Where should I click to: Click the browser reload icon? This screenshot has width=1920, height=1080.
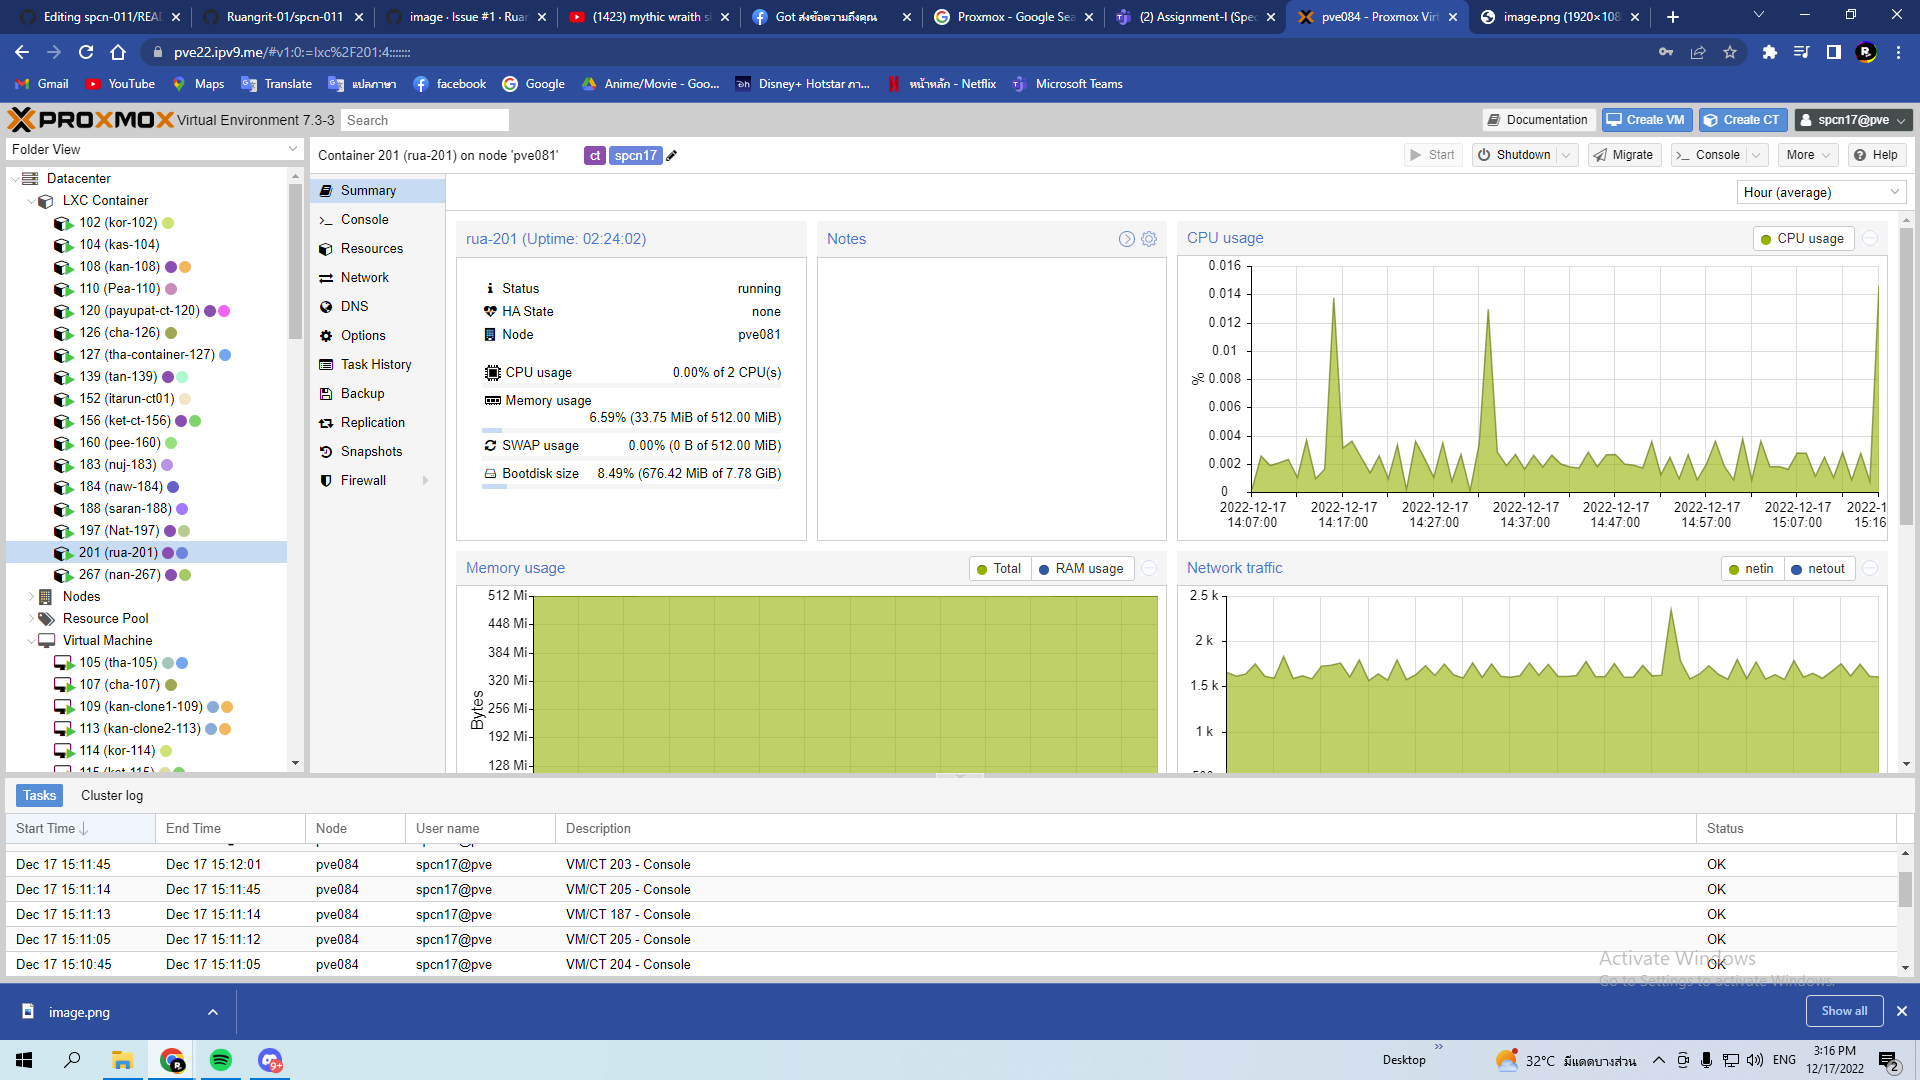click(x=86, y=52)
